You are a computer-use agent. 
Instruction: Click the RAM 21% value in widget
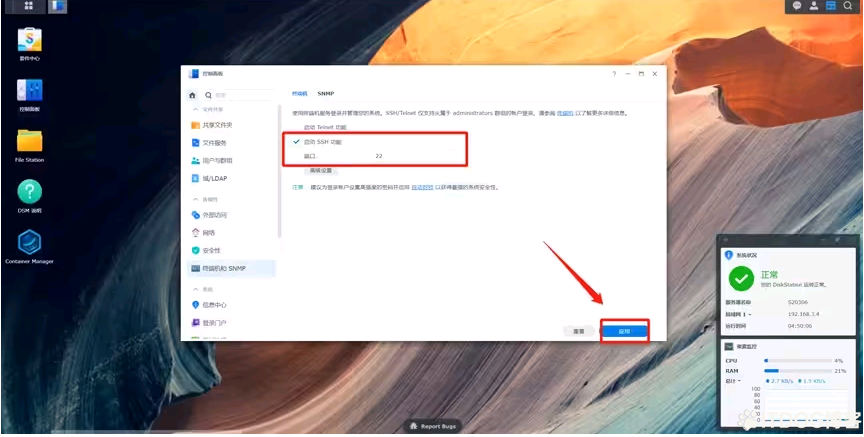[840, 371]
